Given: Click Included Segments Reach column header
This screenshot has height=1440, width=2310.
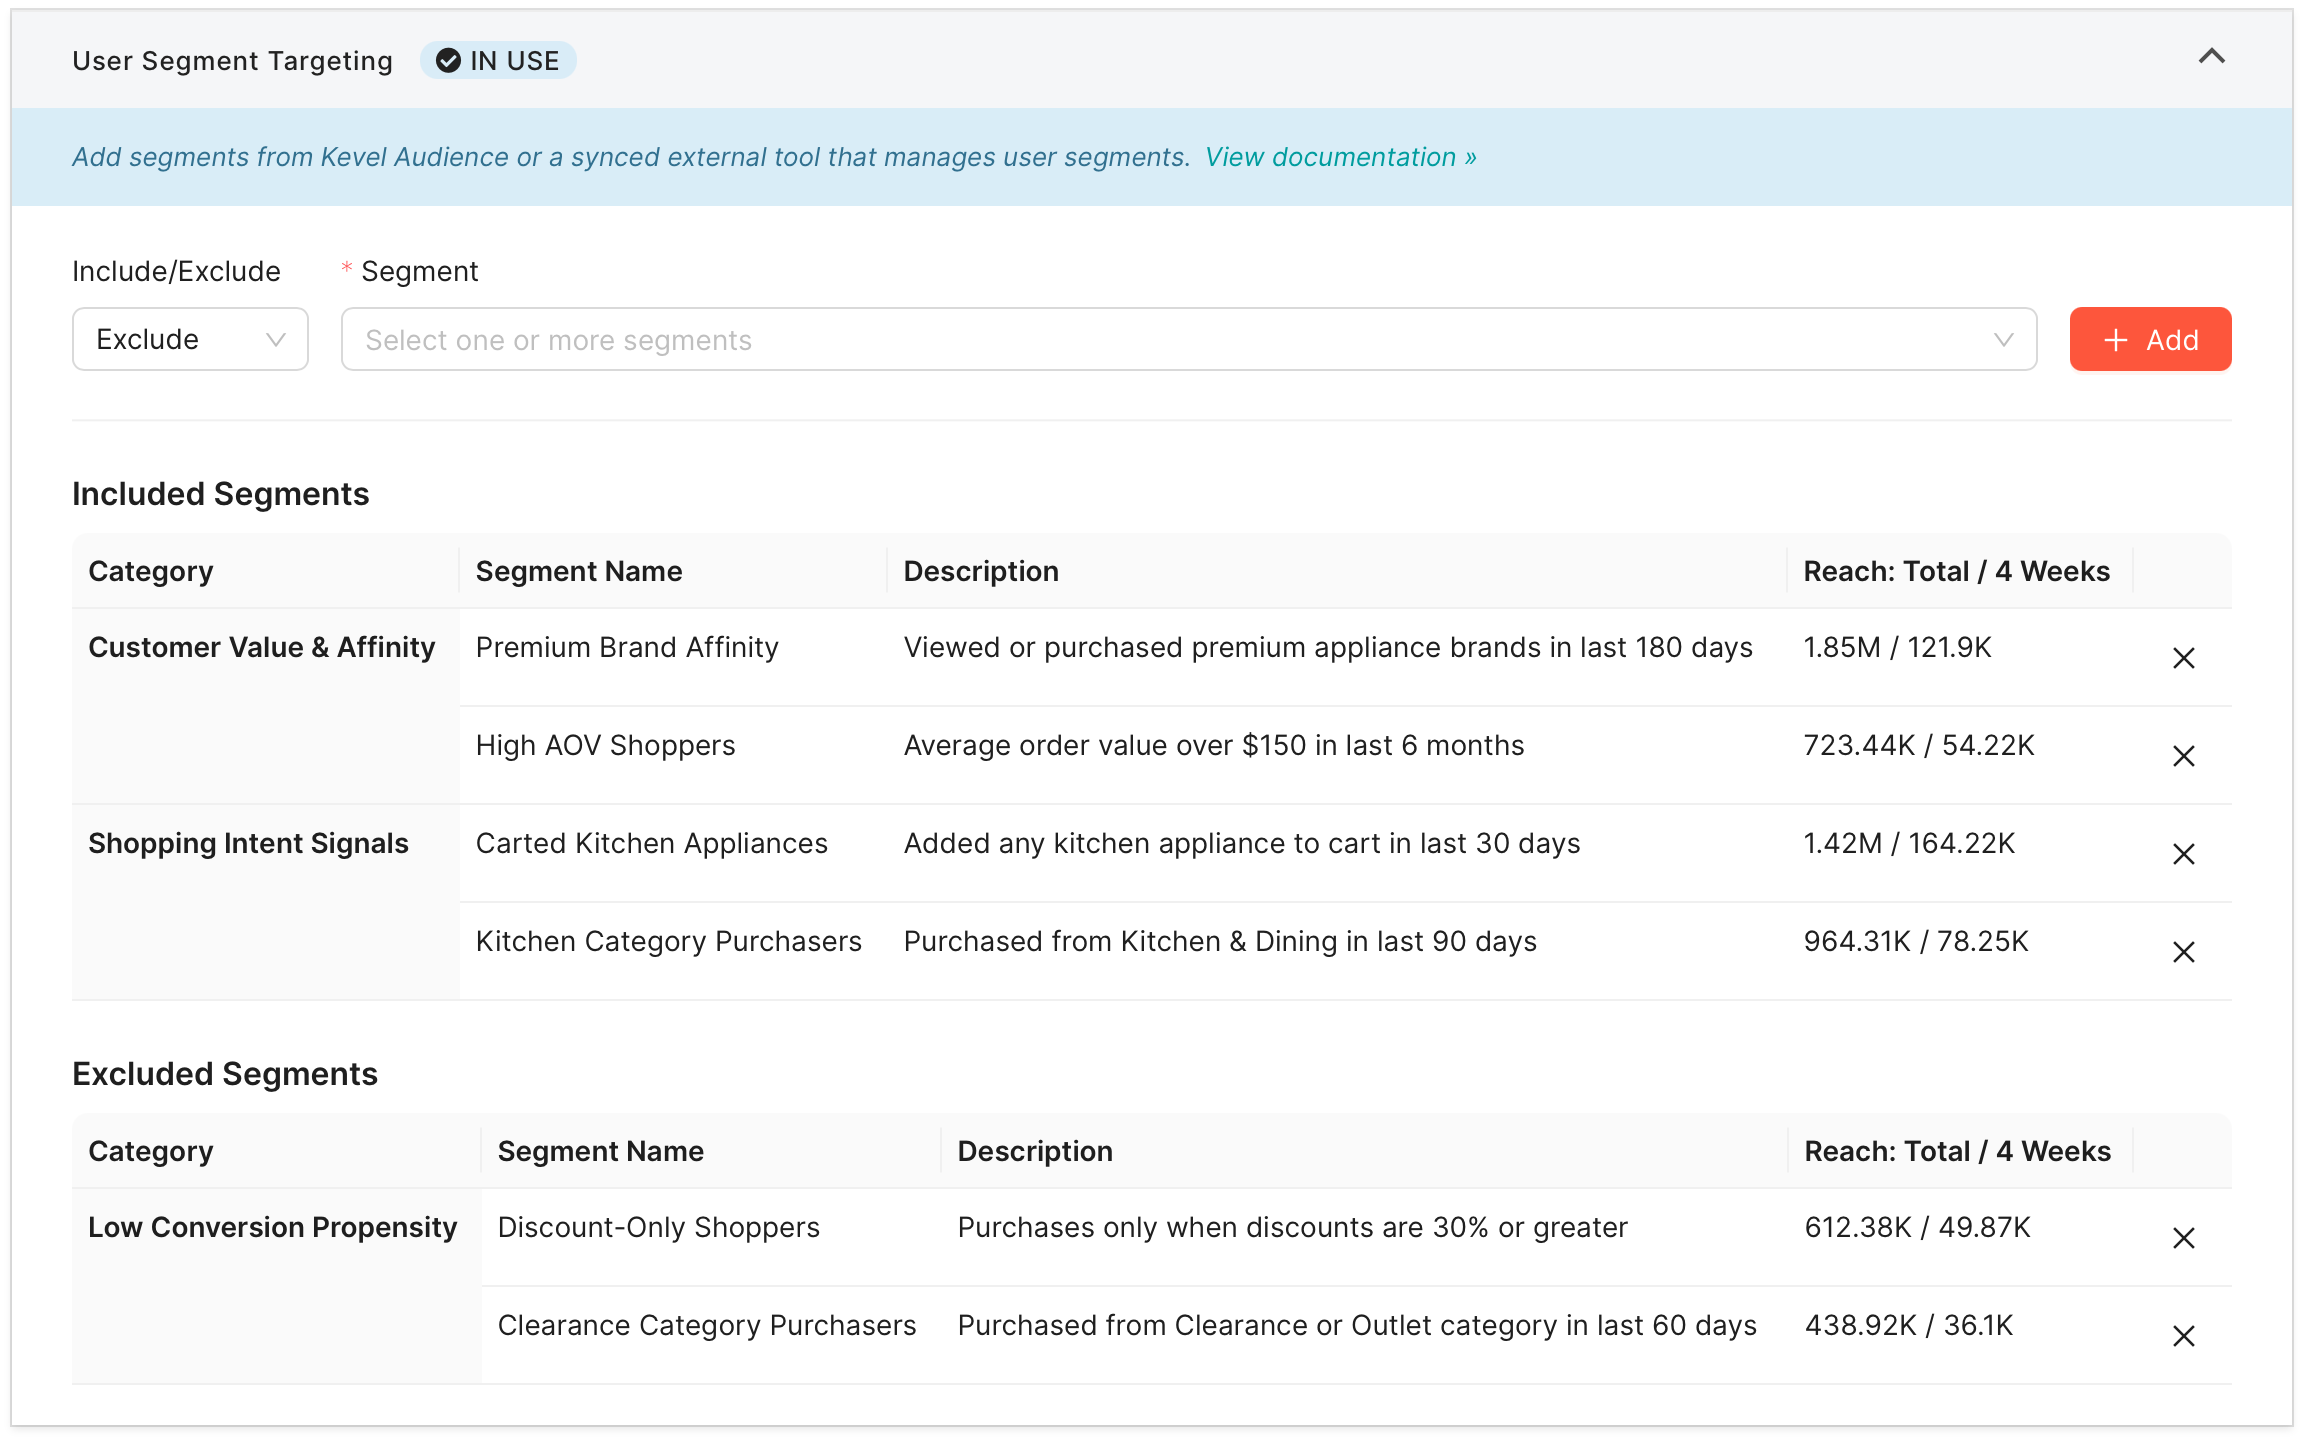Looking at the screenshot, I should click(1956, 571).
